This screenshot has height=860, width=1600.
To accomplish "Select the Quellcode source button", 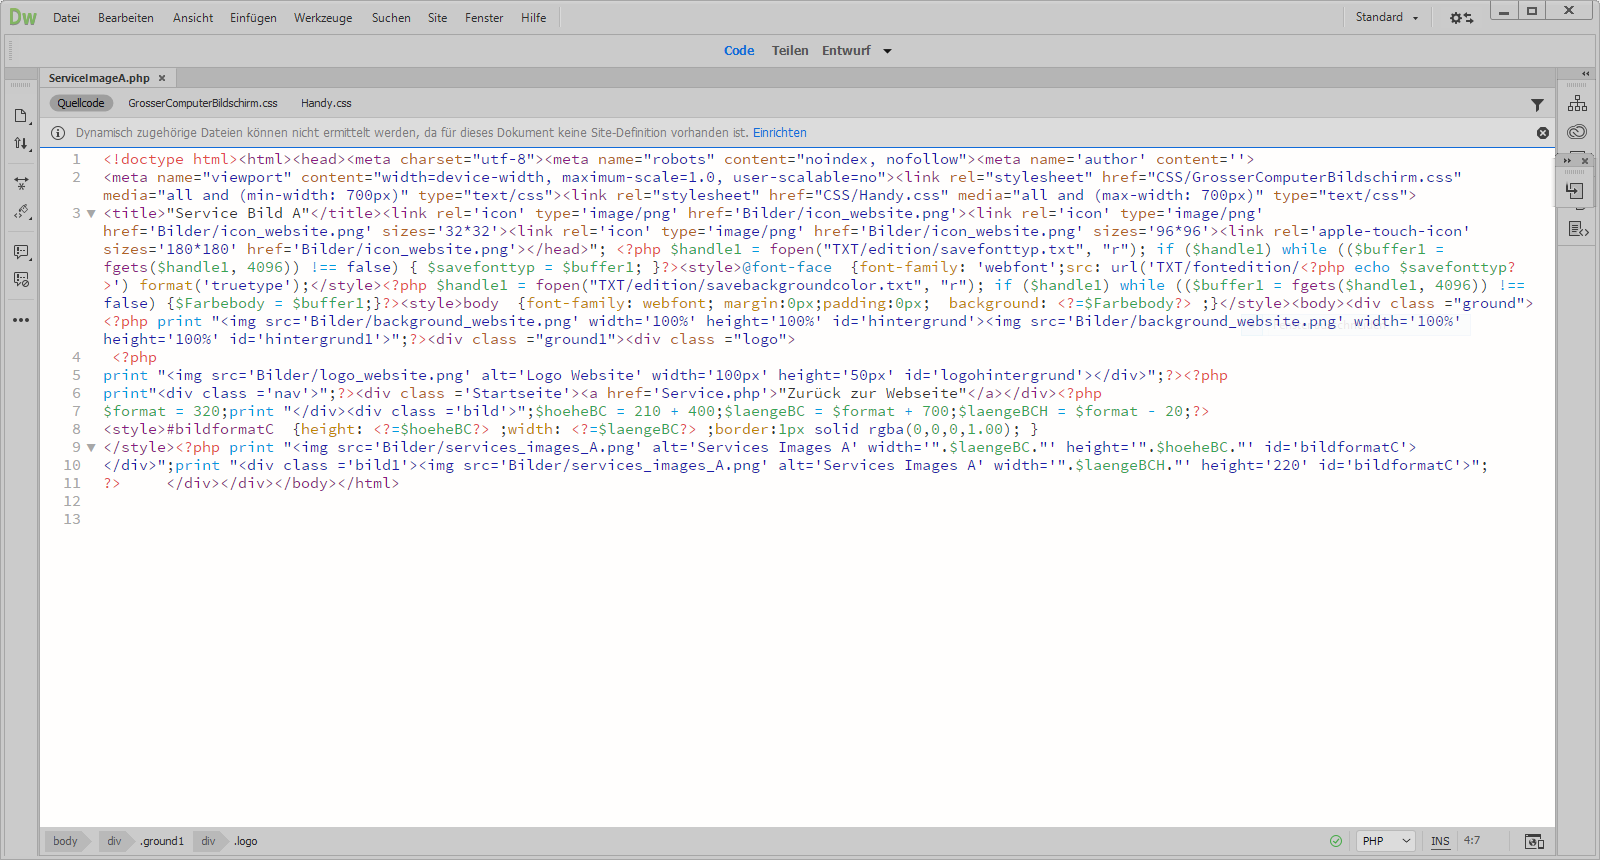I will 81,103.
